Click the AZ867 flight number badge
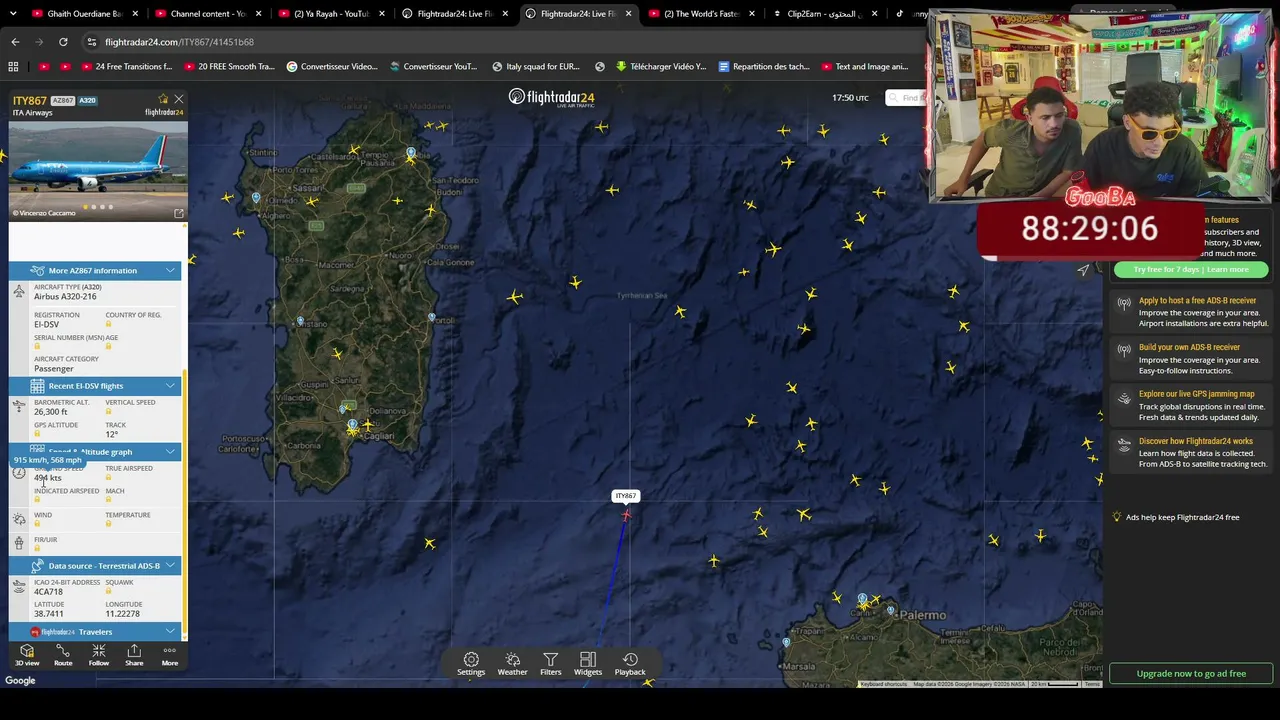This screenshot has width=1280, height=720. (x=63, y=101)
